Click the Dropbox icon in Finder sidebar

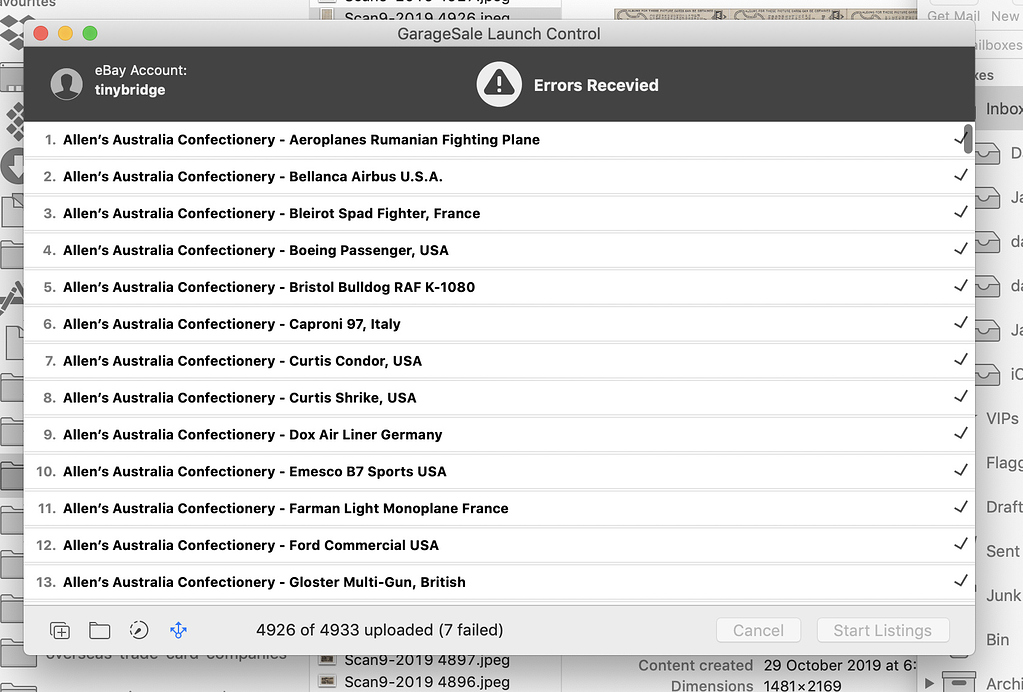point(13,31)
